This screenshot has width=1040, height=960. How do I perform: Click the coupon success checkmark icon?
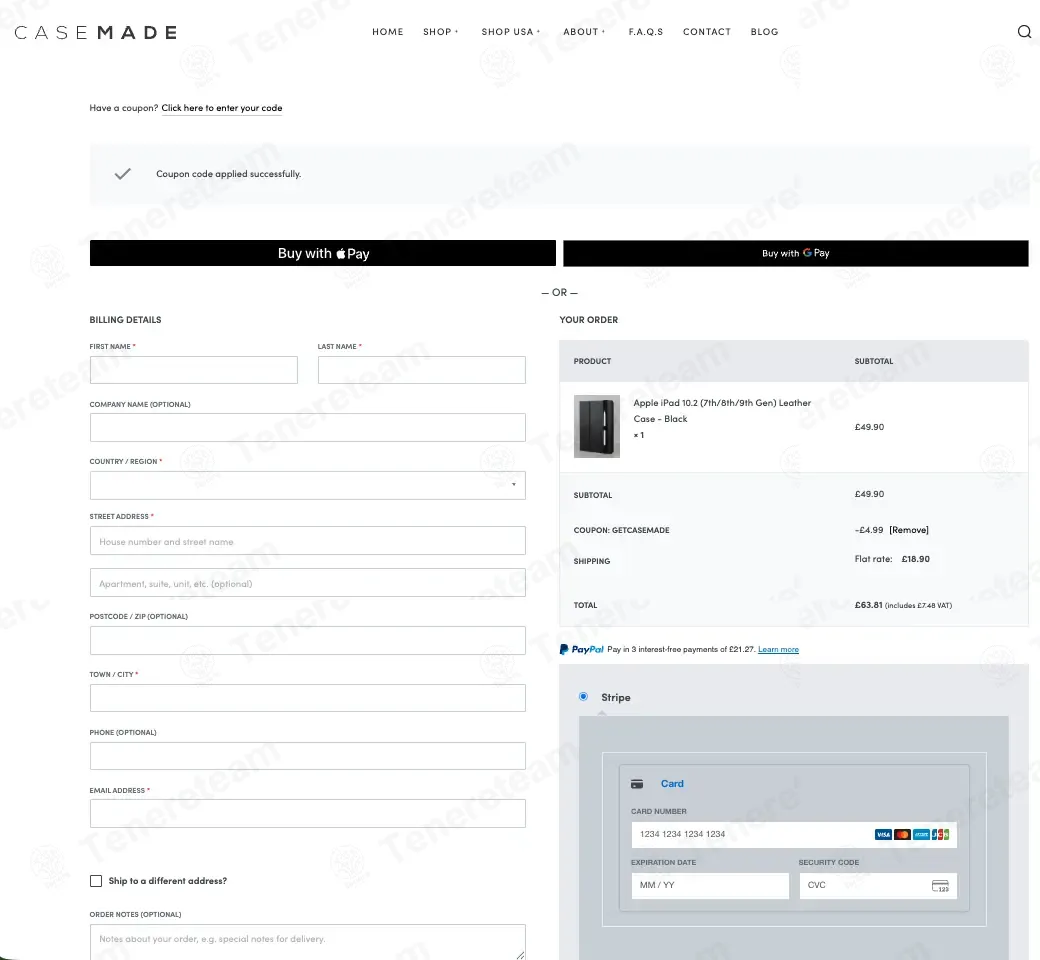click(123, 174)
